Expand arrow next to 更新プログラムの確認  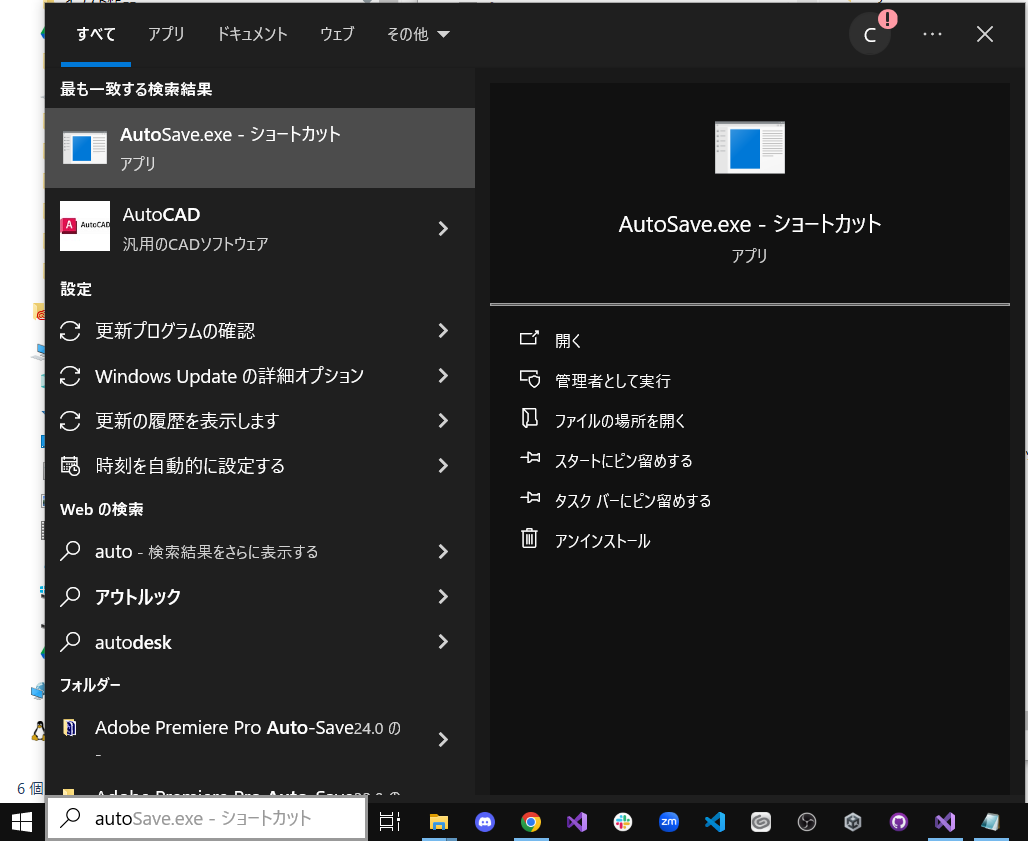click(x=443, y=331)
